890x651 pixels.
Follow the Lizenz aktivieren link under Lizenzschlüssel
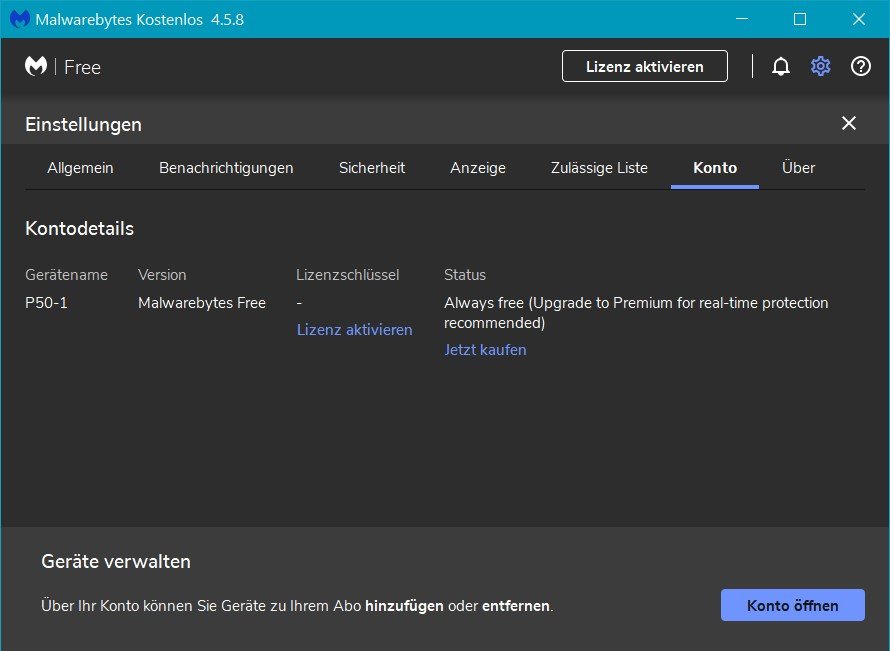click(355, 330)
